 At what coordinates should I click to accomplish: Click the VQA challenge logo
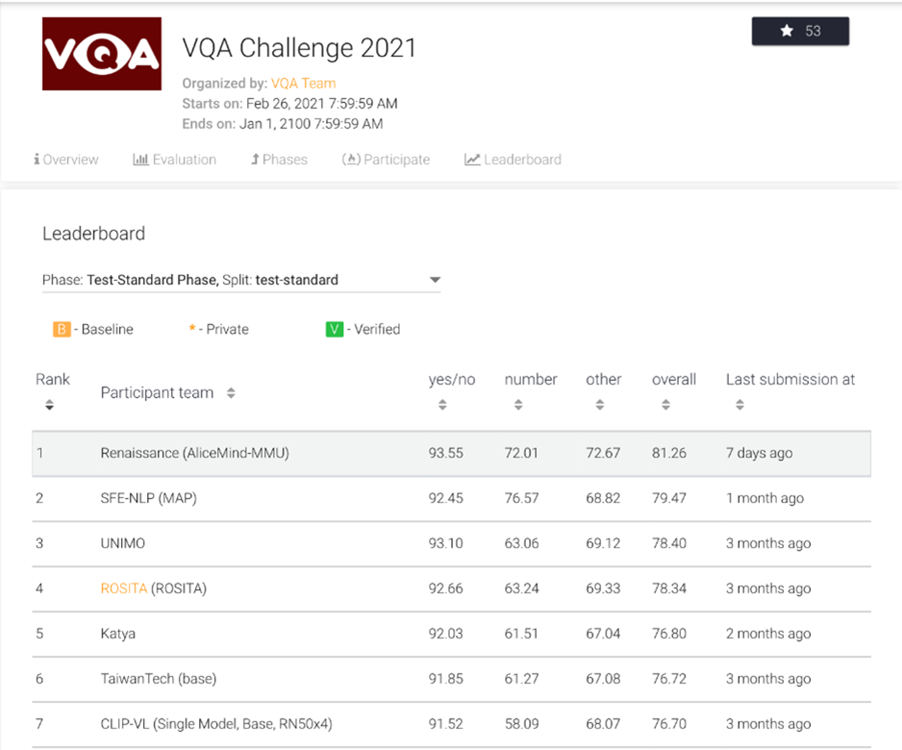click(101, 55)
